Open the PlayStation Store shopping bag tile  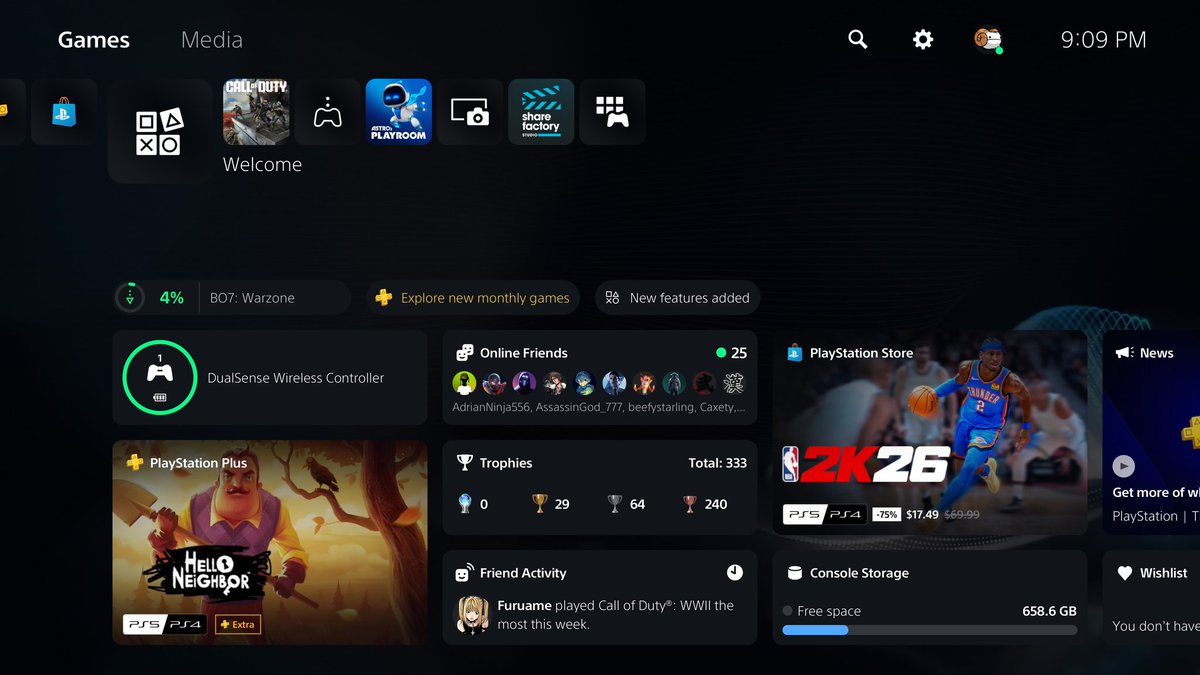pos(64,112)
